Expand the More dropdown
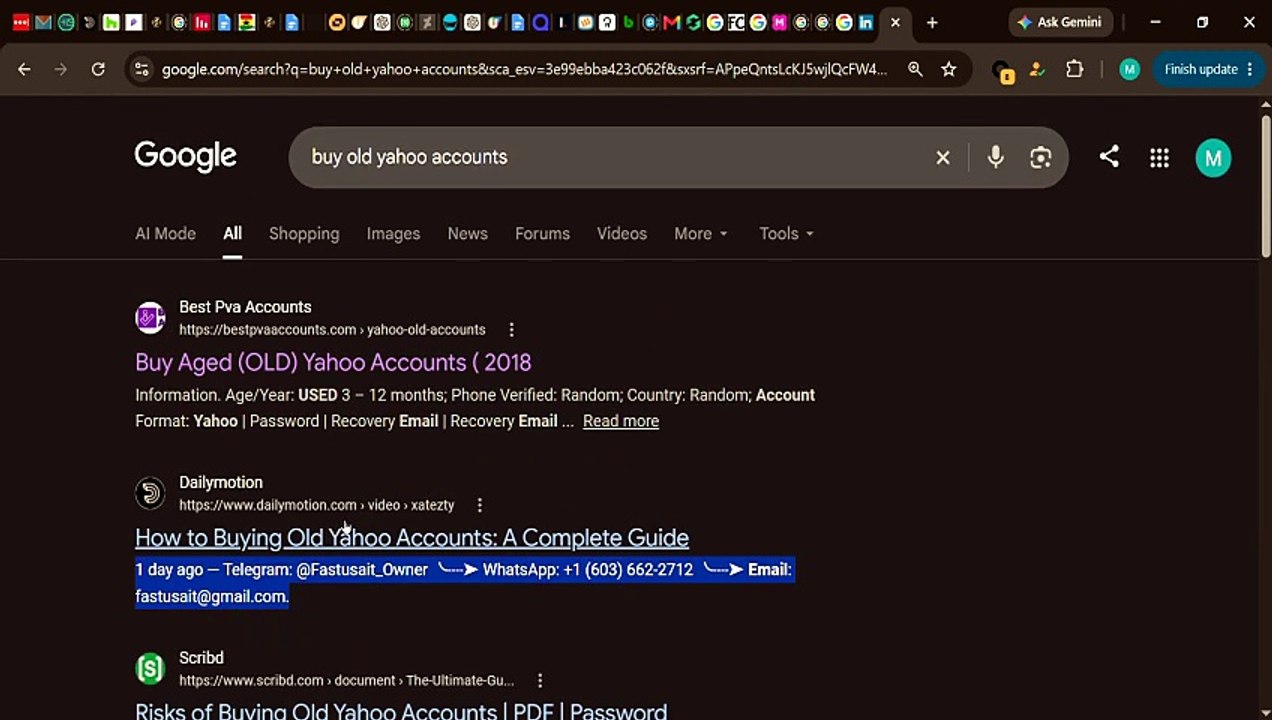This screenshot has width=1272, height=720. tap(701, 233)
